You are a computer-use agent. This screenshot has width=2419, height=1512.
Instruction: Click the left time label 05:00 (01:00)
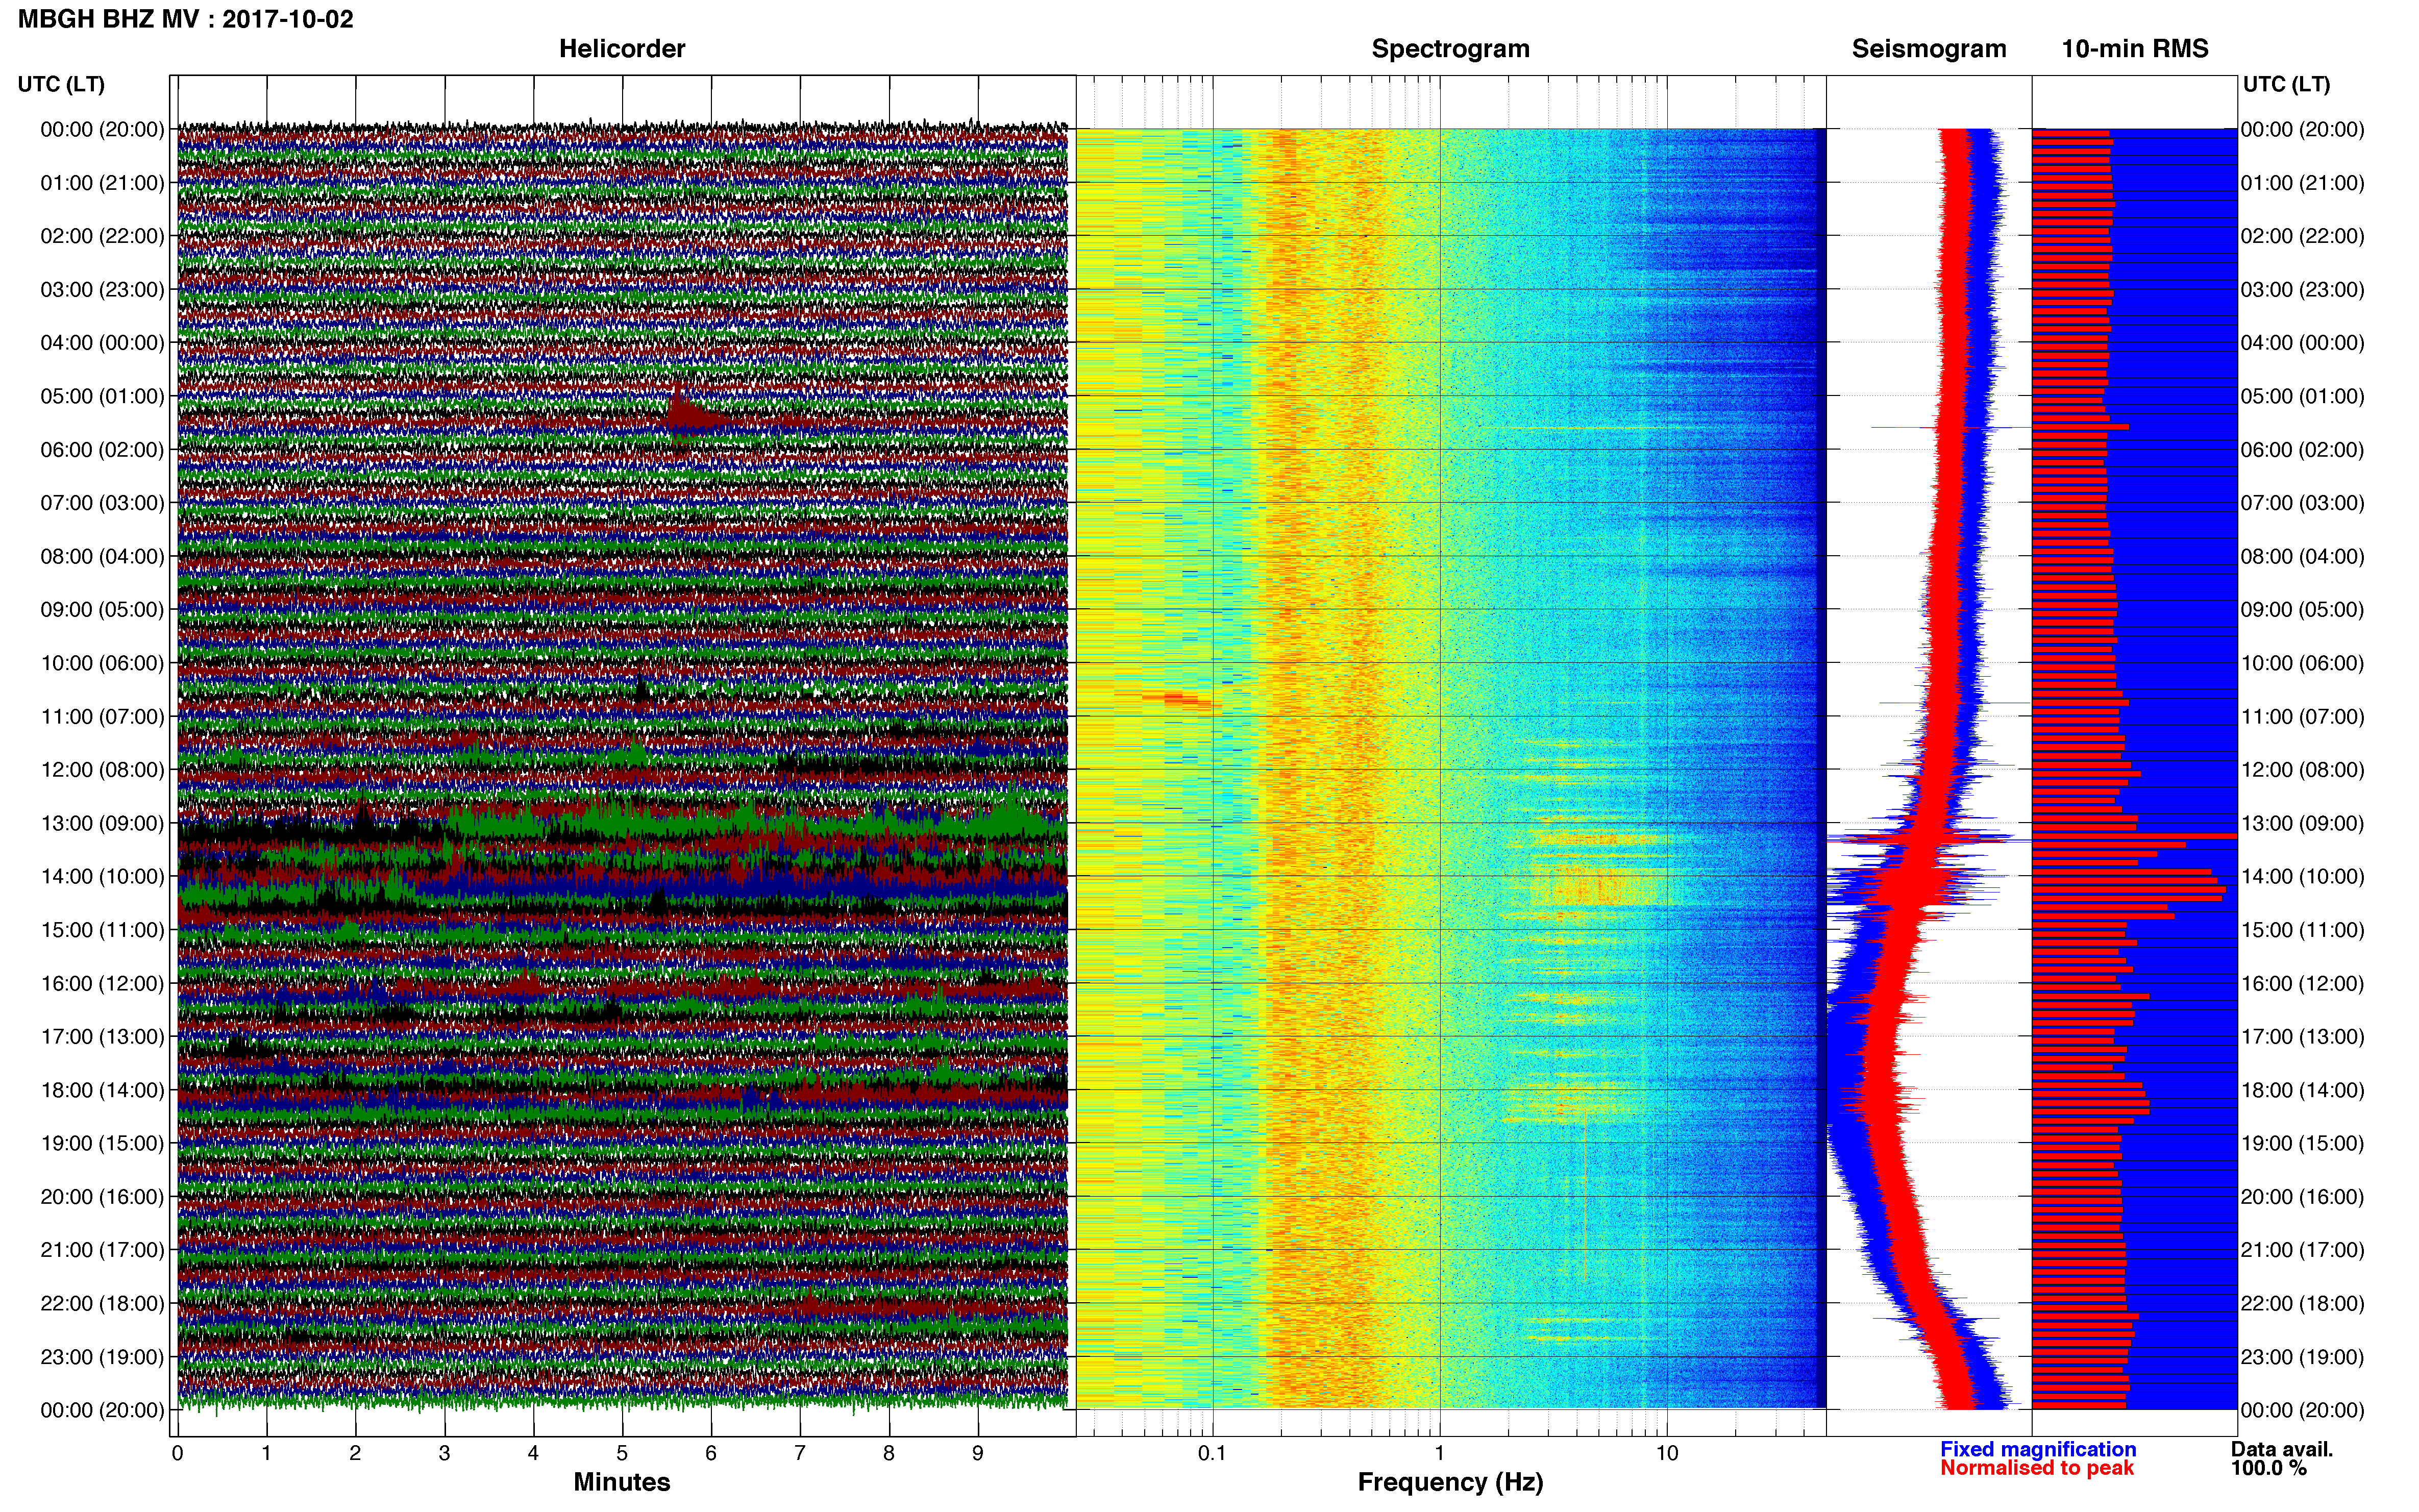pyautogui.click(x=102, y=396)
